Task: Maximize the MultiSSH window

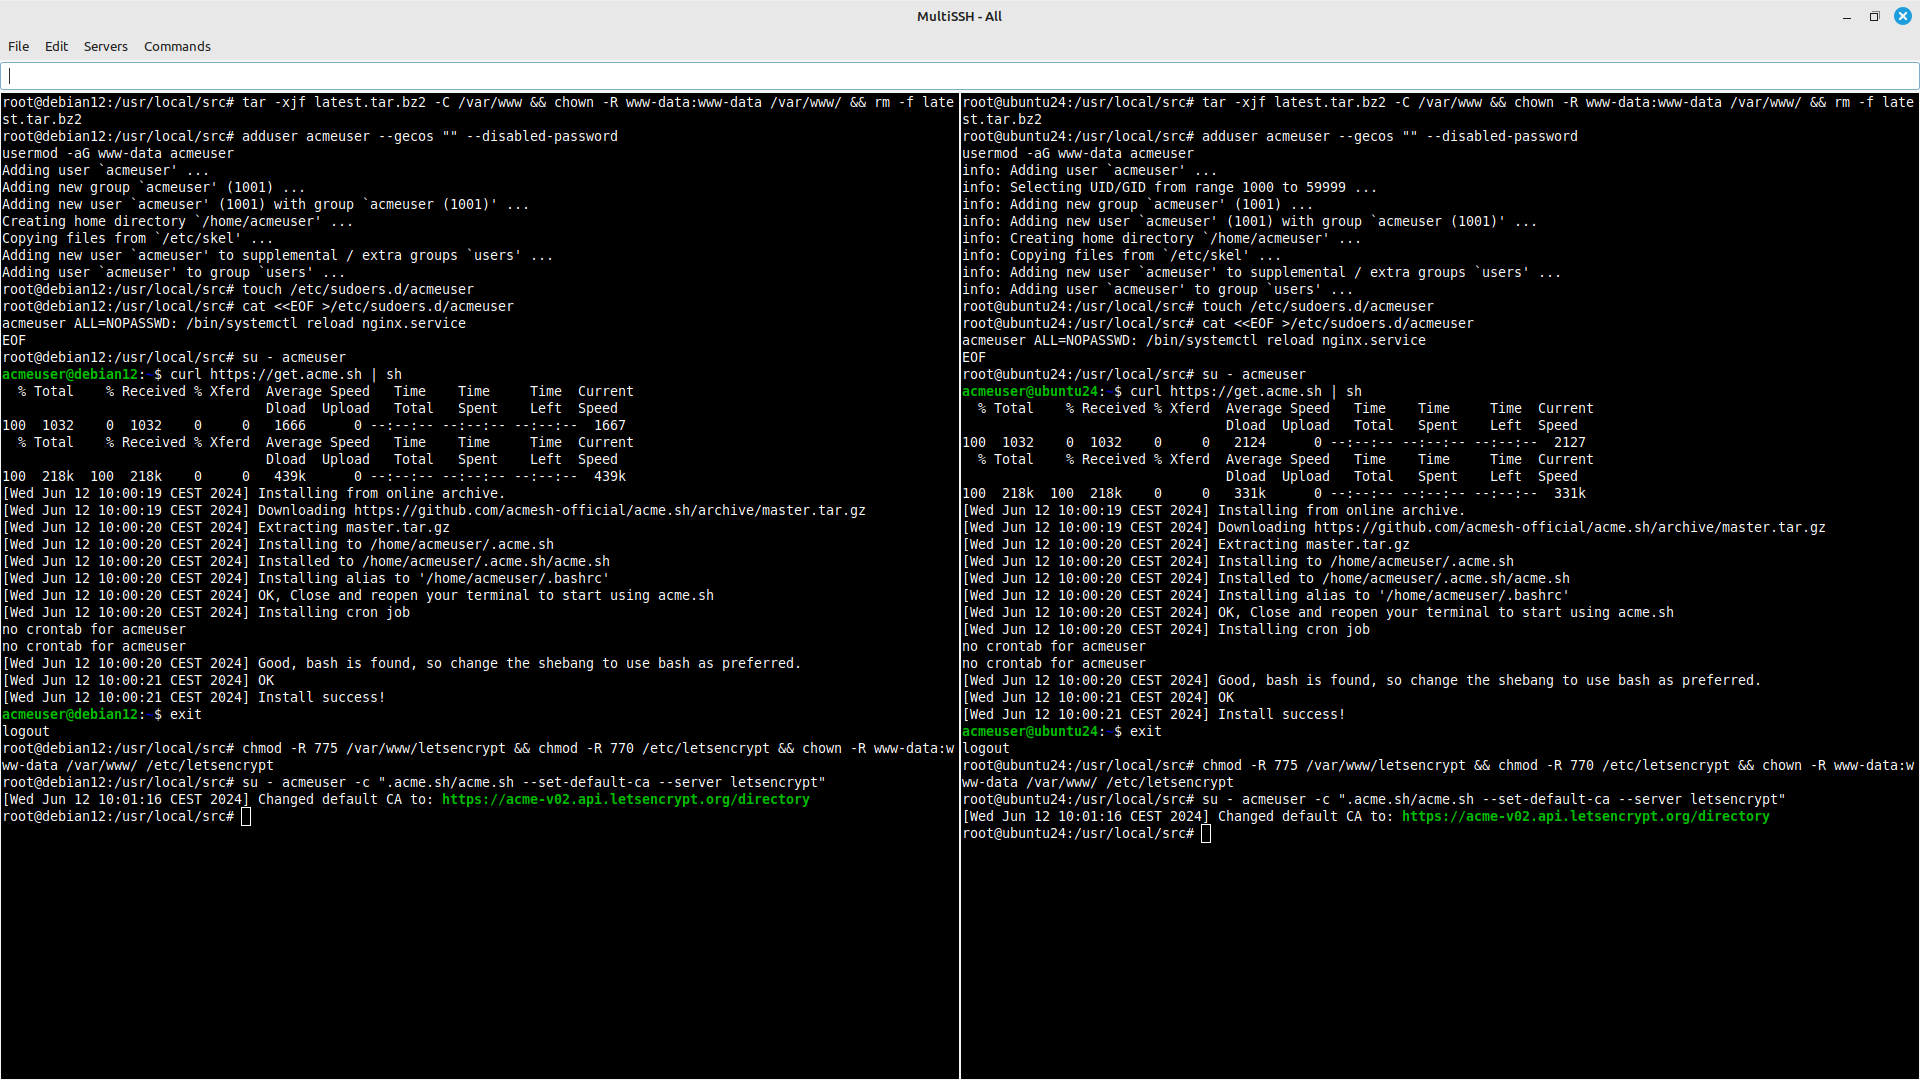Action: tap(1874, 16)
